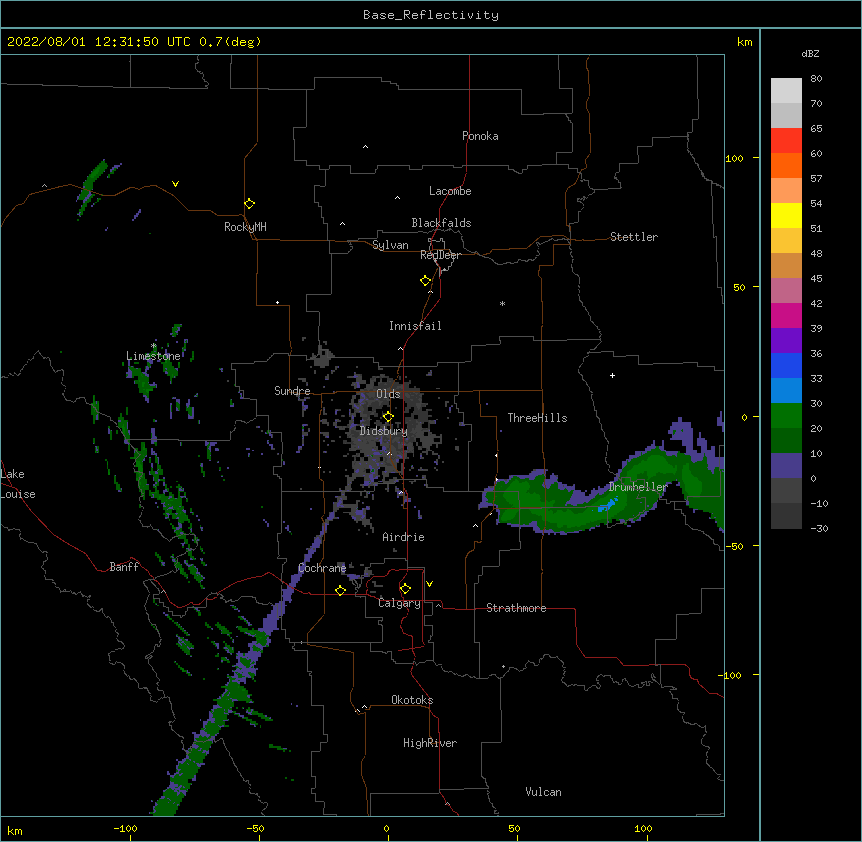Click the Okotoks town label

[x=412, y=700]
